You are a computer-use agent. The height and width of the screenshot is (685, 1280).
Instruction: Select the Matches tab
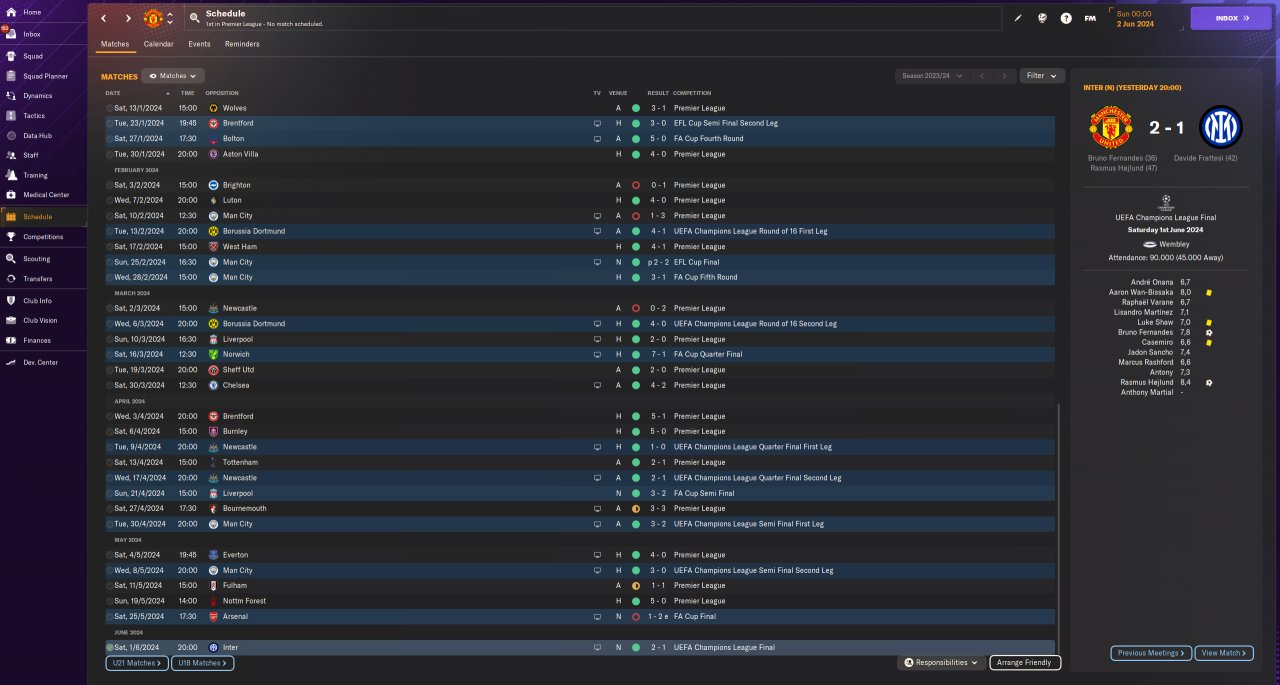click(x=115, y=44)
